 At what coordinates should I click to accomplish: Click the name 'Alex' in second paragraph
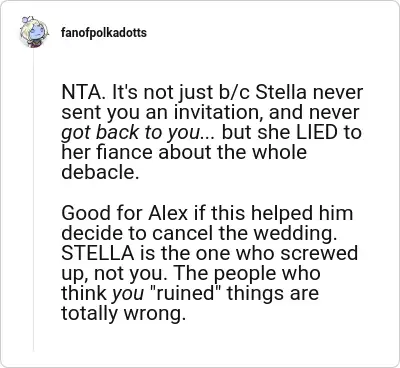(x=168, y=213)
